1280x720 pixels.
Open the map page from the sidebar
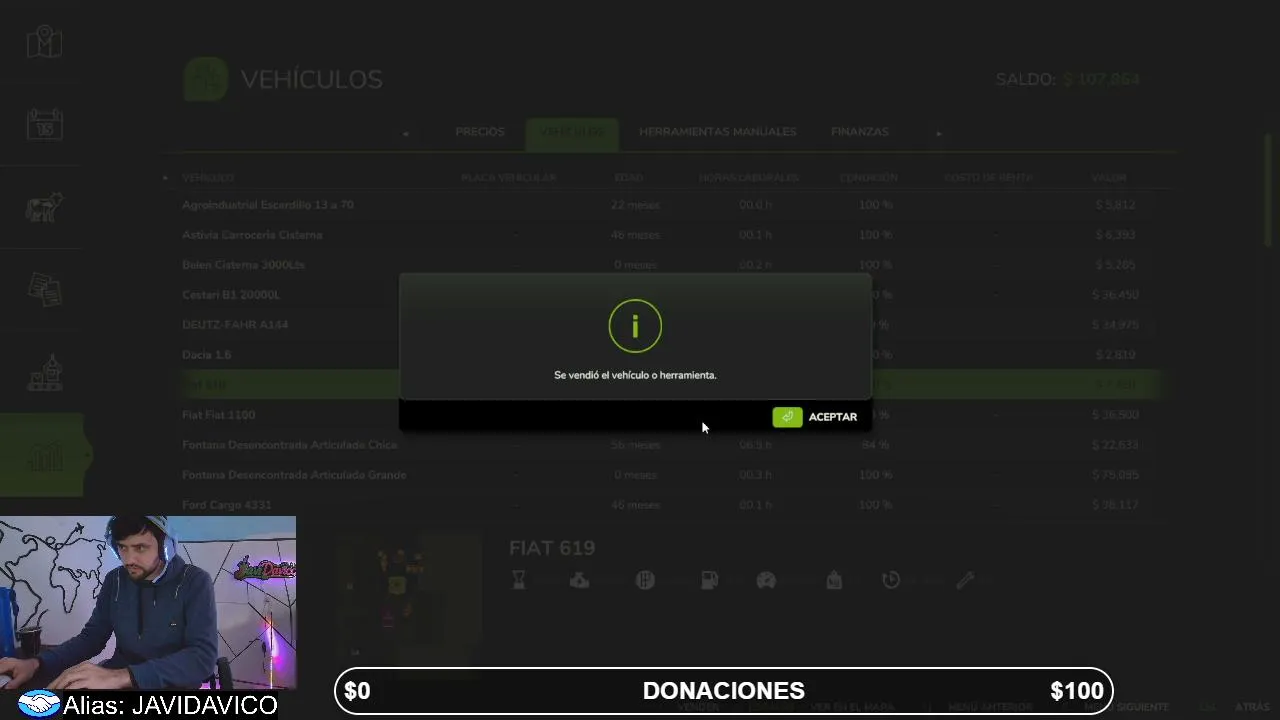click(44, 42)
